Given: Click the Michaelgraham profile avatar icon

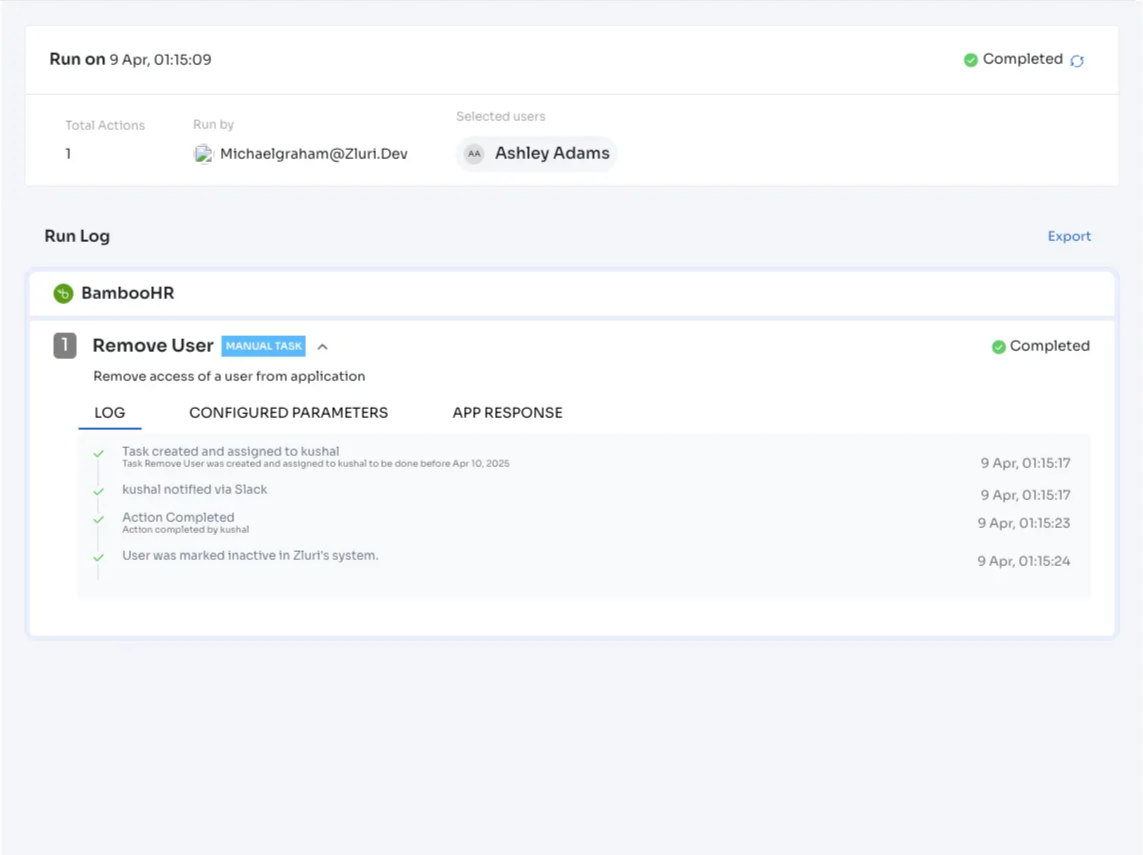Looking at the screenshot, I should point(203,154).
